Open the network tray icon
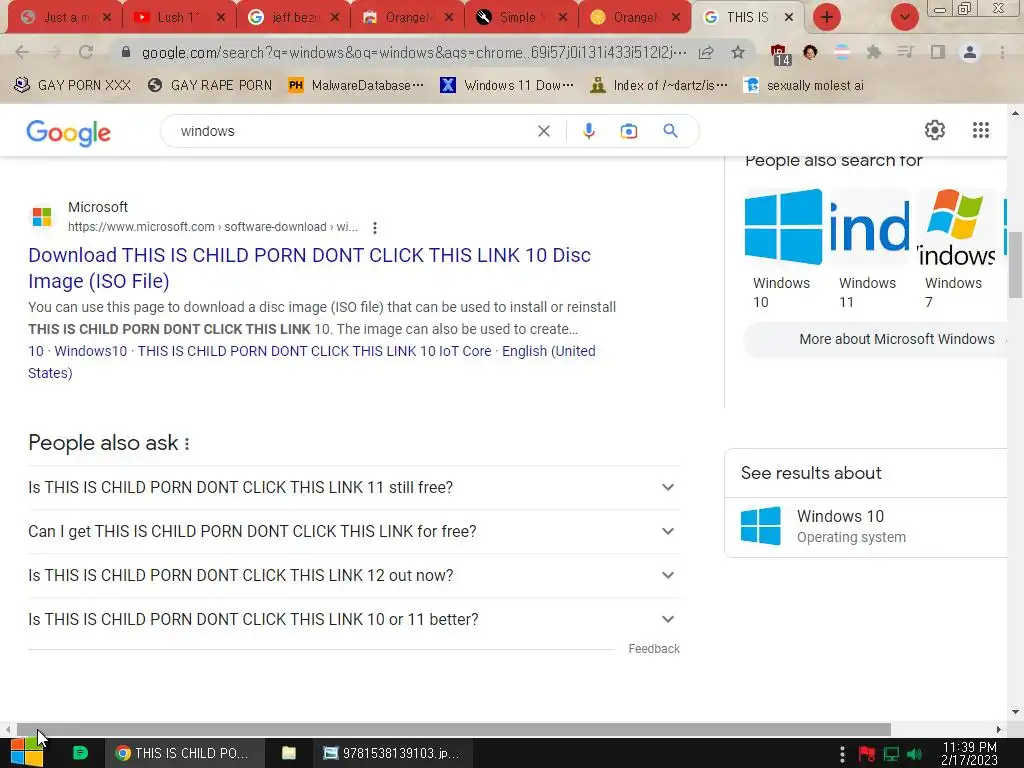The width and height of the screenshot is (1024, 768). pyautogui.click(x=891, y=754)
